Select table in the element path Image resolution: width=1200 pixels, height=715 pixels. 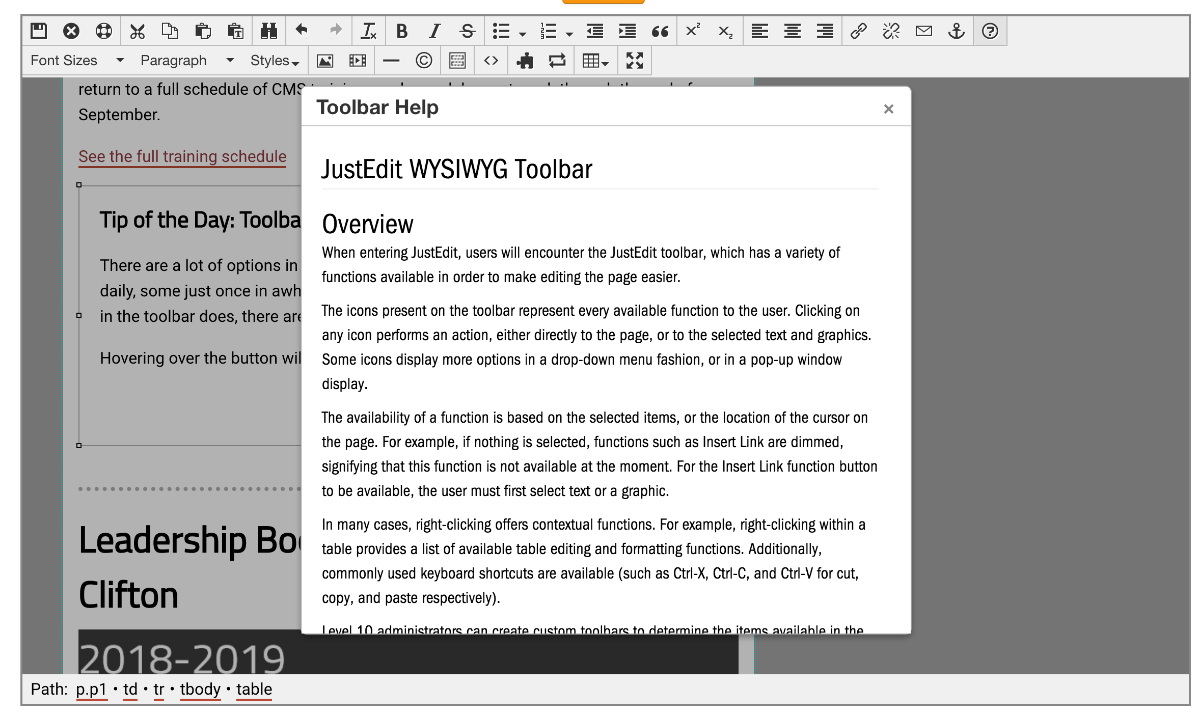coord(254,689)
